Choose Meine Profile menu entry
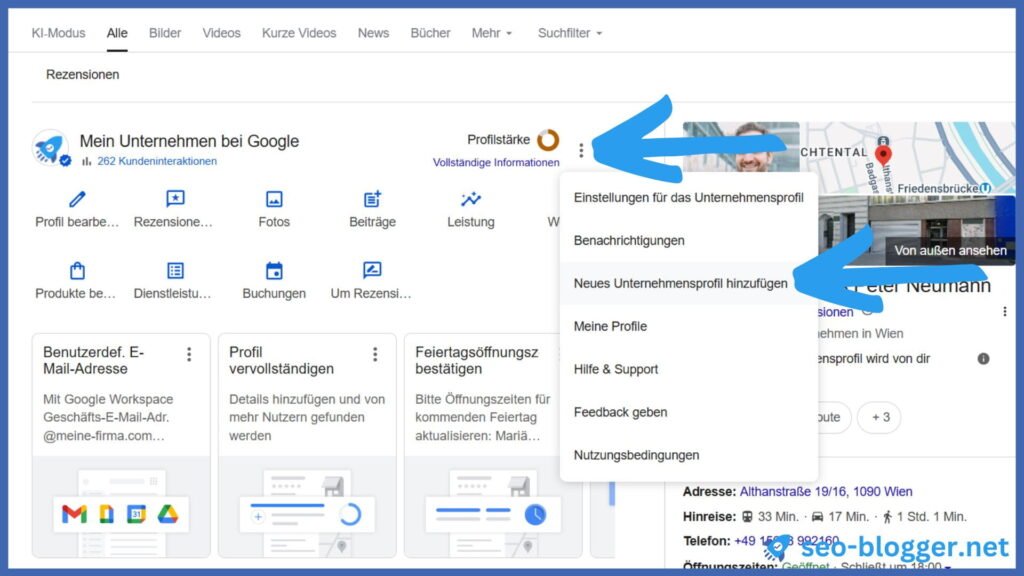1024x576 pixels. click(688, 327)
